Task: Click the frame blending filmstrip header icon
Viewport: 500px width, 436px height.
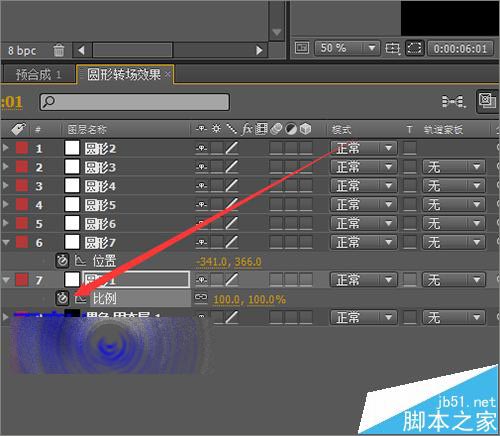Action: [x=261, y=129]
